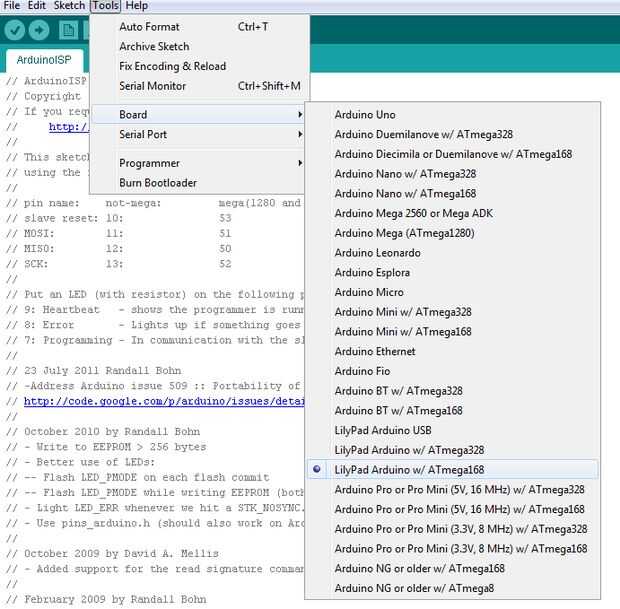Click the '9: Heartbeat' comment line

(155, 310)
